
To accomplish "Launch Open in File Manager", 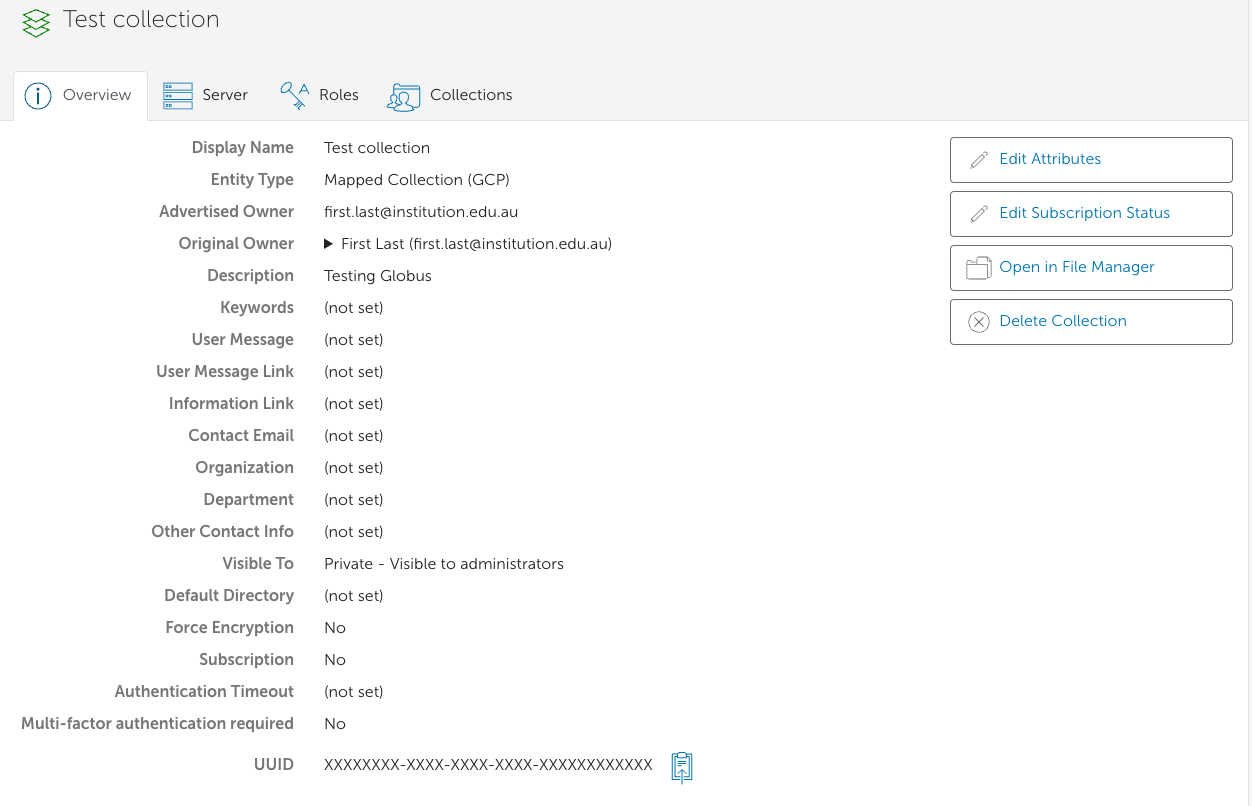I will (1091, 268).
